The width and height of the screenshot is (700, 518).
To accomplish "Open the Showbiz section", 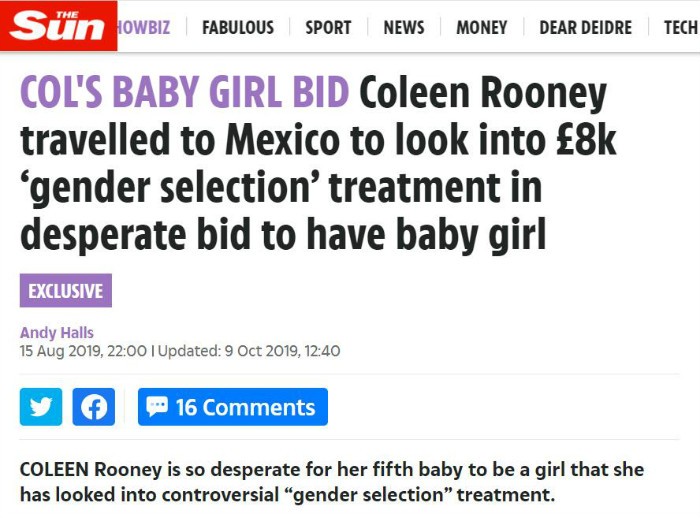I will 144,28.
